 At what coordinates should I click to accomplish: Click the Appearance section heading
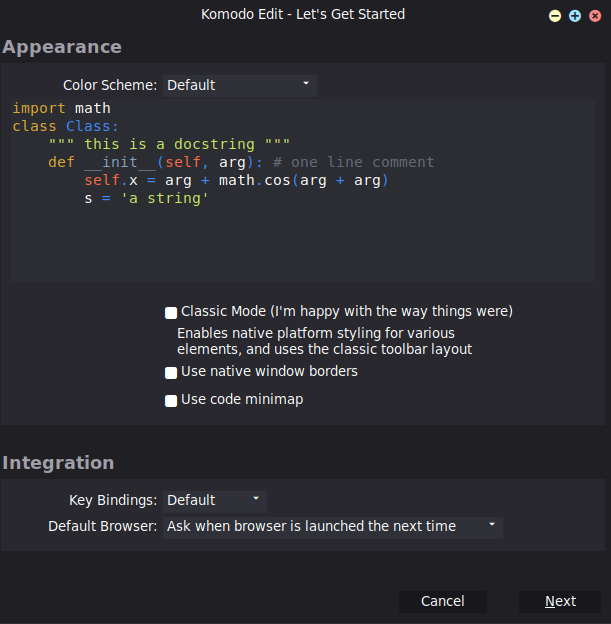tap(62, 47)
